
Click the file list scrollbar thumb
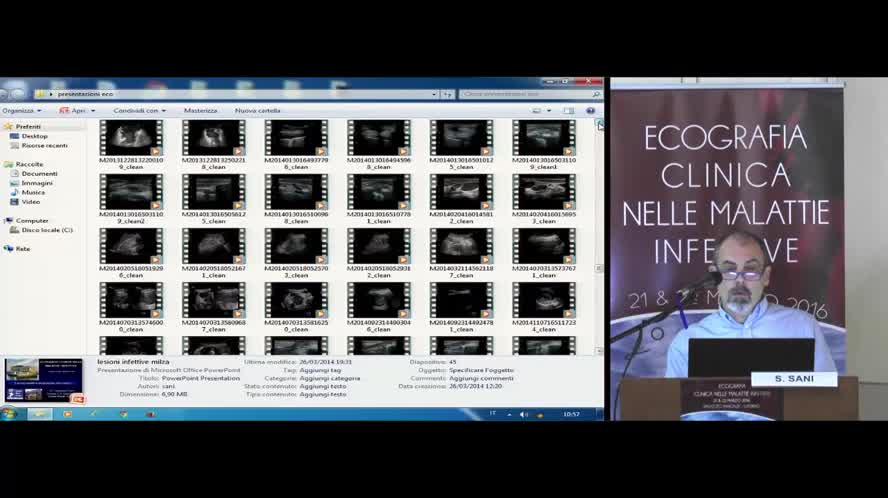pyautogui.click(x=599, y=268)
